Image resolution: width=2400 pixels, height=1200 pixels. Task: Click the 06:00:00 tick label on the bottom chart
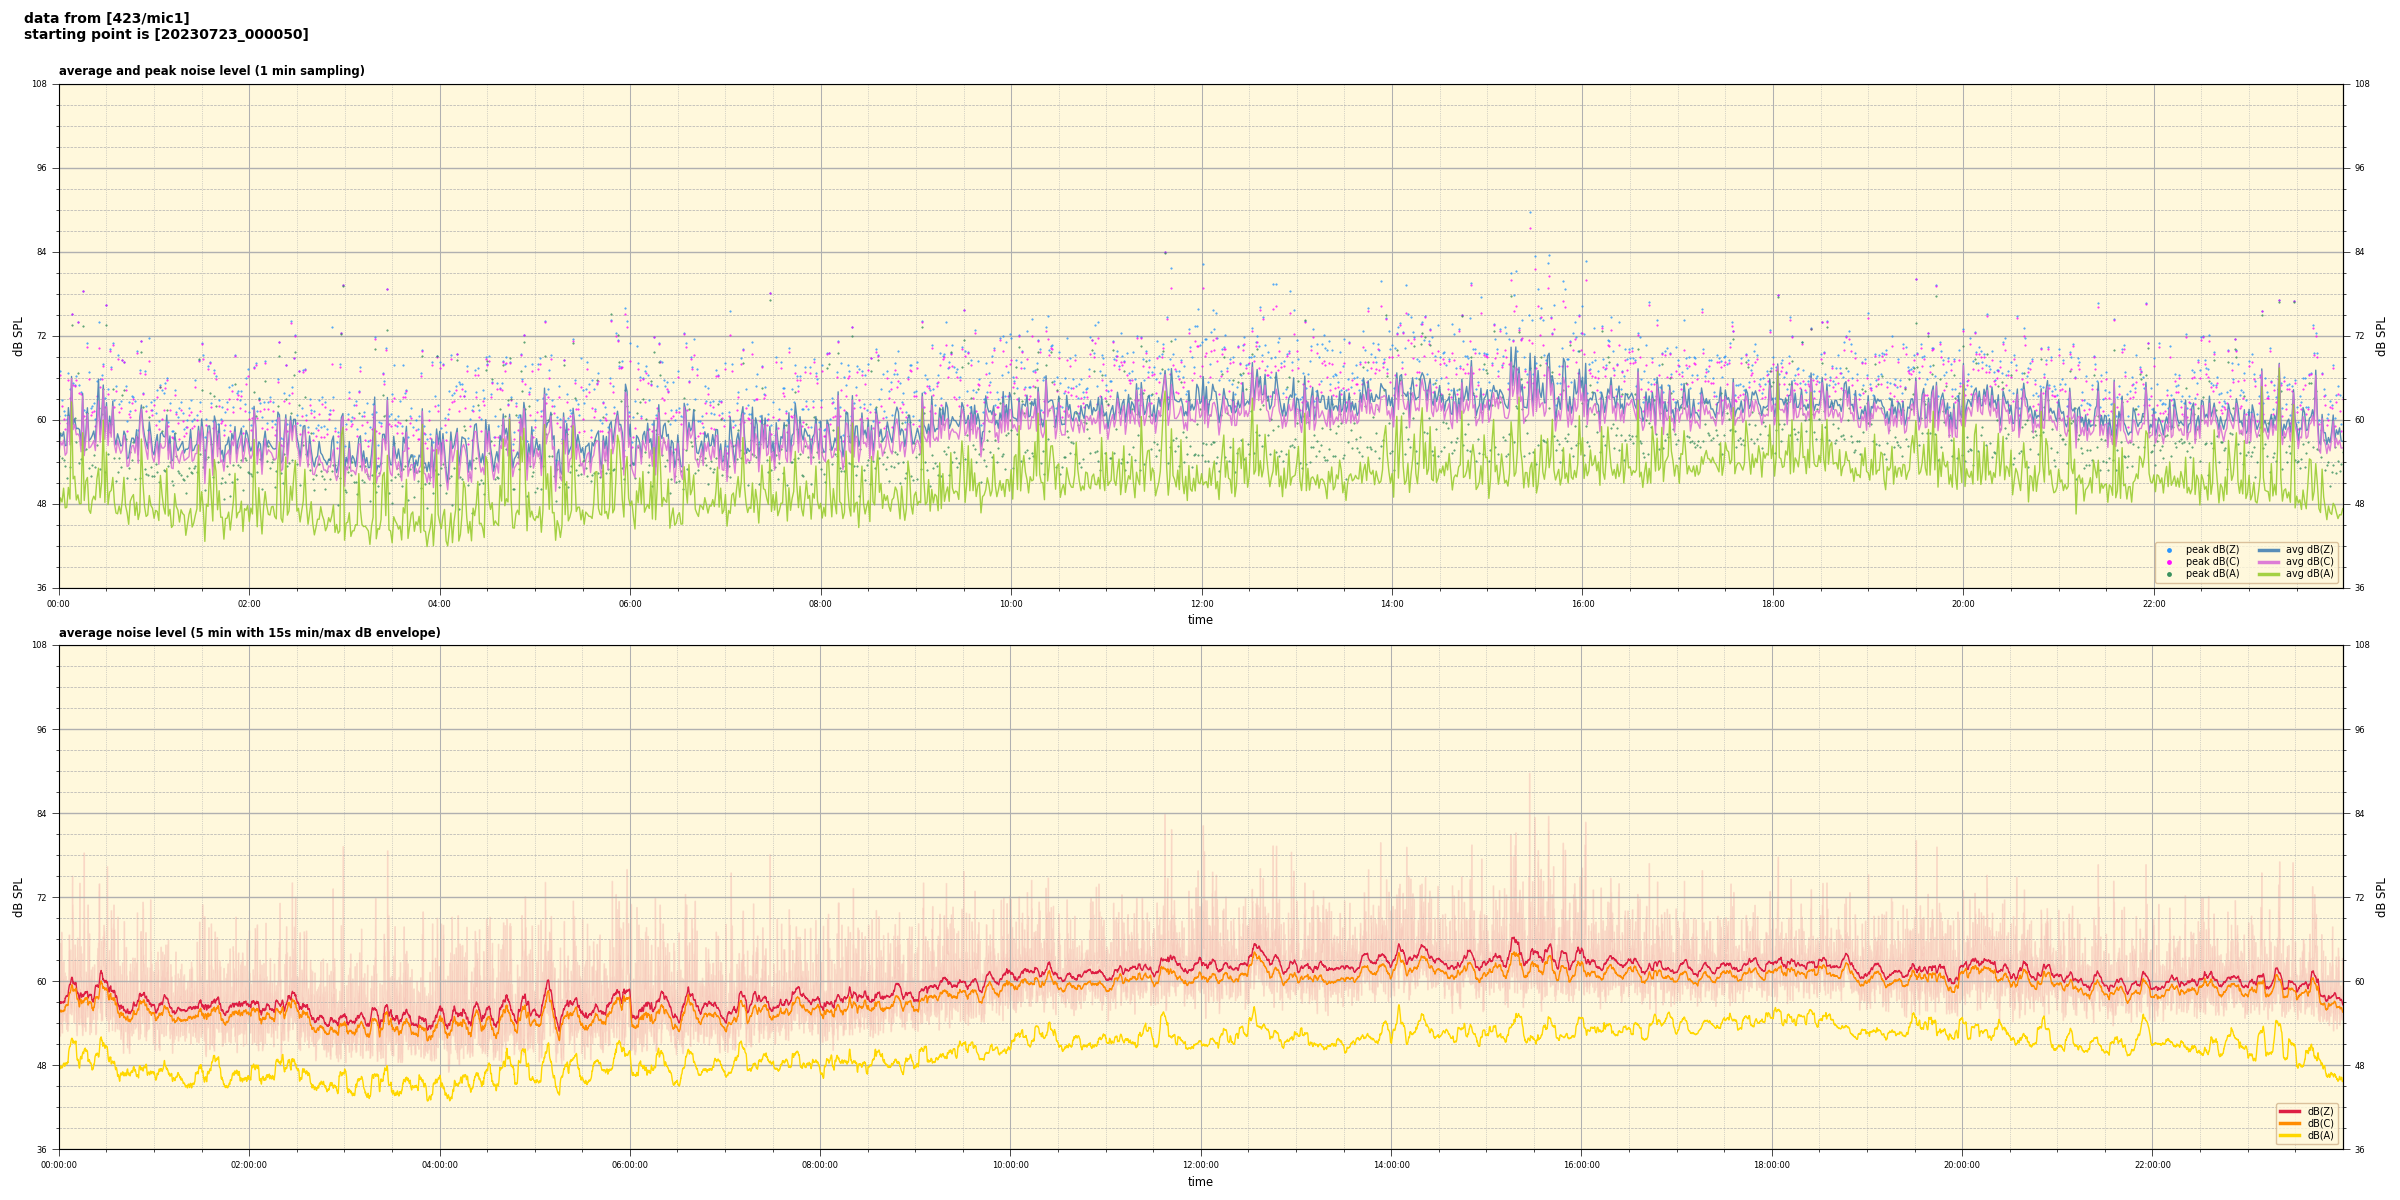tap(629, 1165)
